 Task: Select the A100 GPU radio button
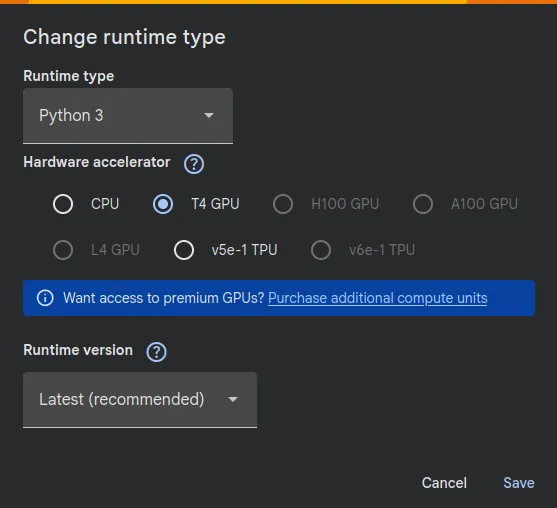[x=423, y=204]
